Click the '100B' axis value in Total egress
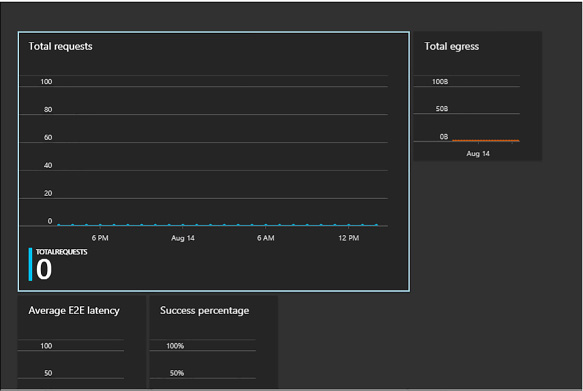Image resolution: width=583 pixels, height=391 pixels. [x=440, y=81]
